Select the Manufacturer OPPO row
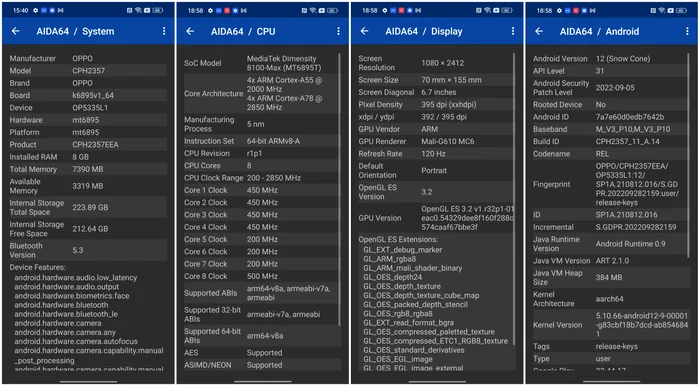The width and height of the screenshot is (700, 386). point(88,58)
